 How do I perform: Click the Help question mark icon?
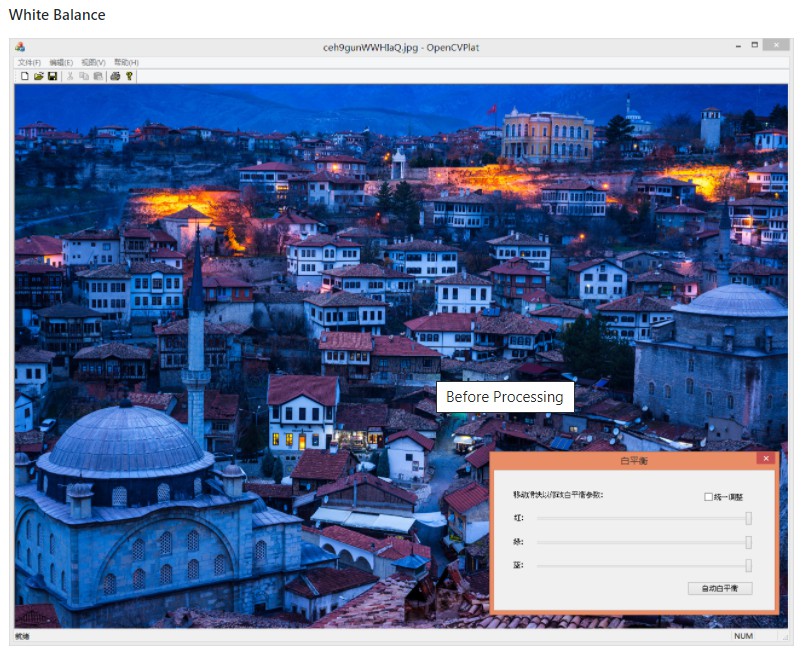[x=129, y=76]
